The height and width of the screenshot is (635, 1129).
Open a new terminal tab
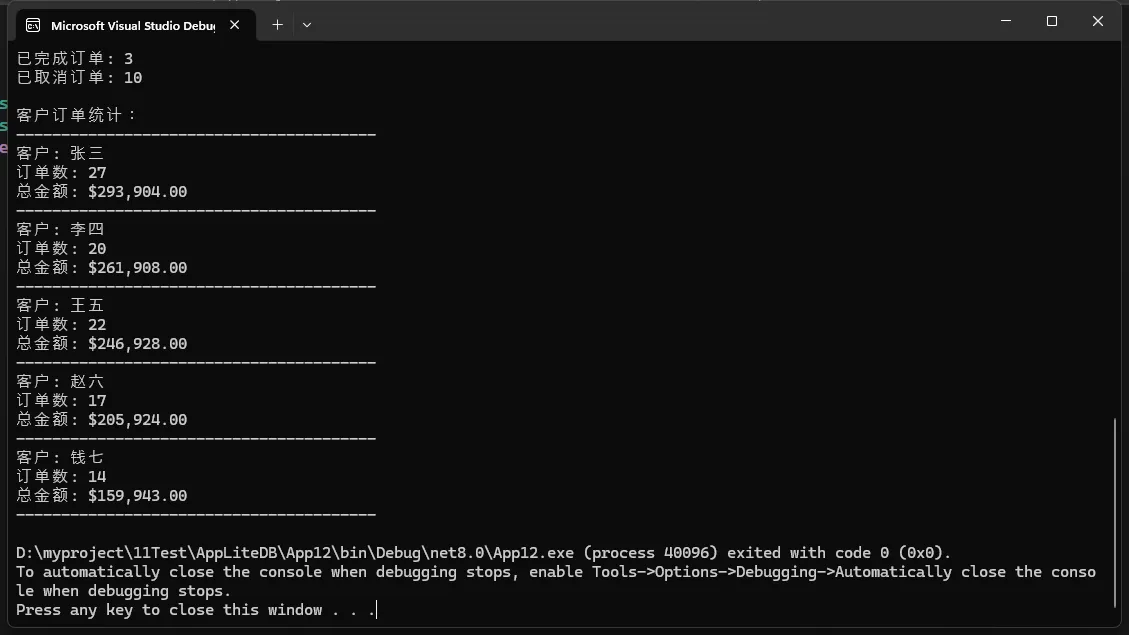pos(278,25)
